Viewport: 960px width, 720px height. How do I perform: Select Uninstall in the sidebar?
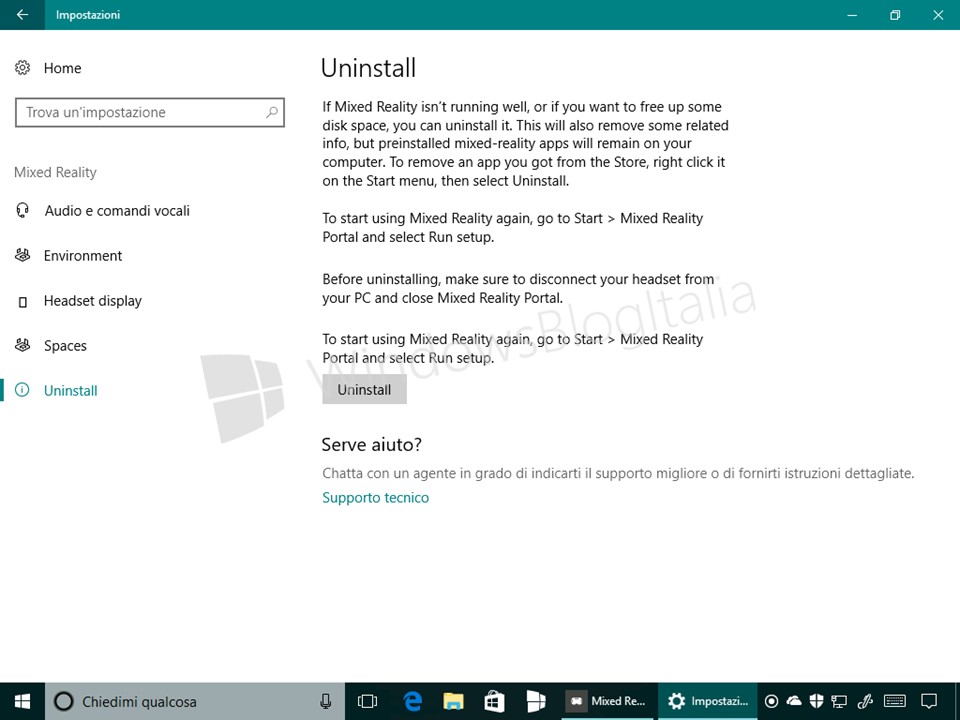click(70, 391)
